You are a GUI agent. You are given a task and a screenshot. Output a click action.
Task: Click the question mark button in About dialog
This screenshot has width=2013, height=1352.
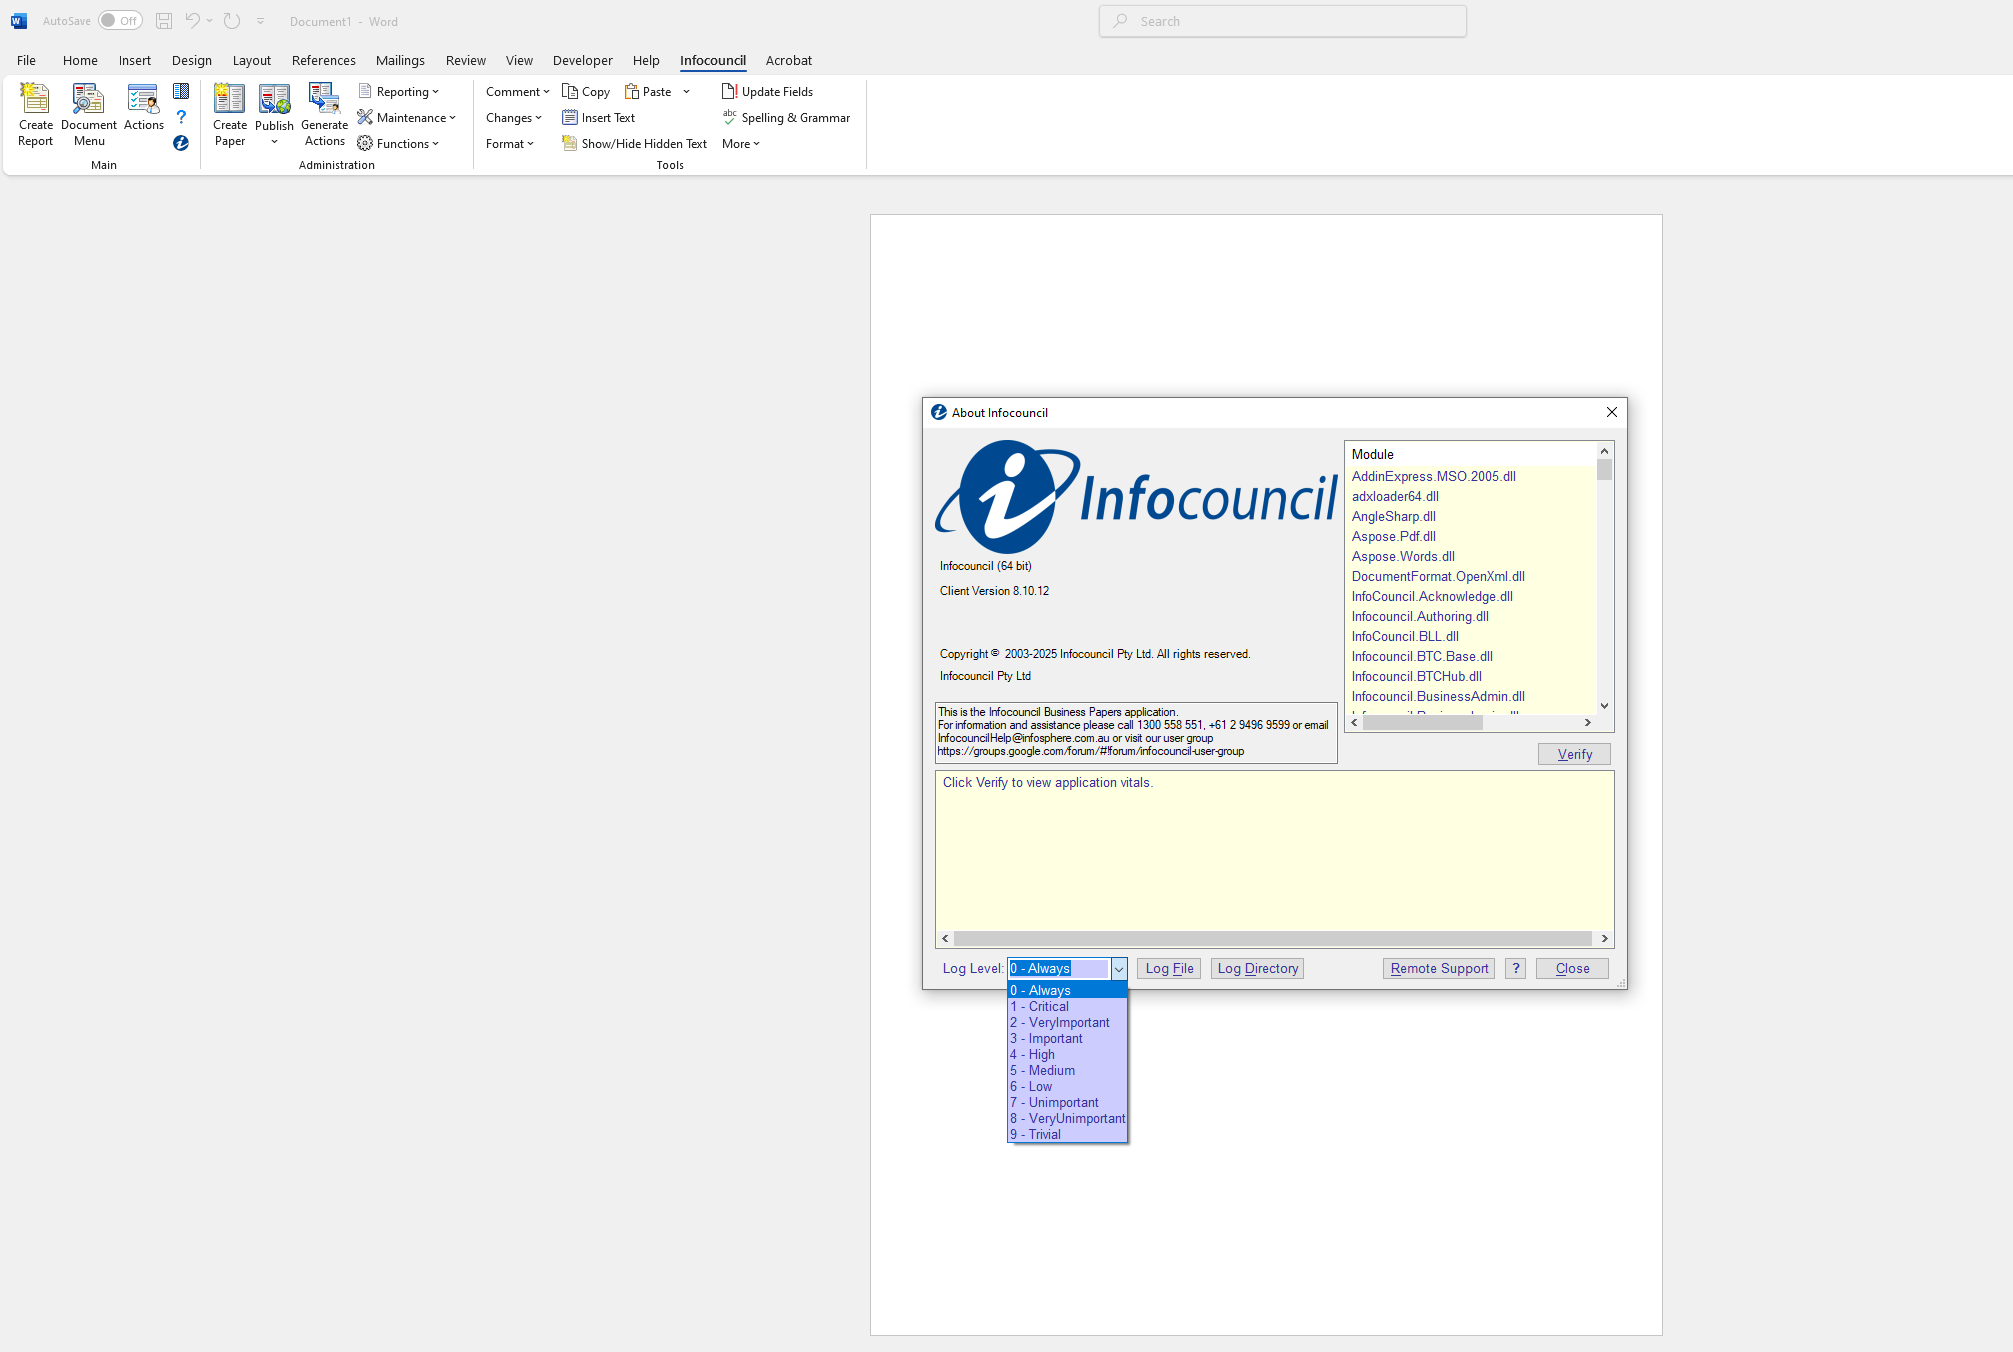(x=1516, y=968)
